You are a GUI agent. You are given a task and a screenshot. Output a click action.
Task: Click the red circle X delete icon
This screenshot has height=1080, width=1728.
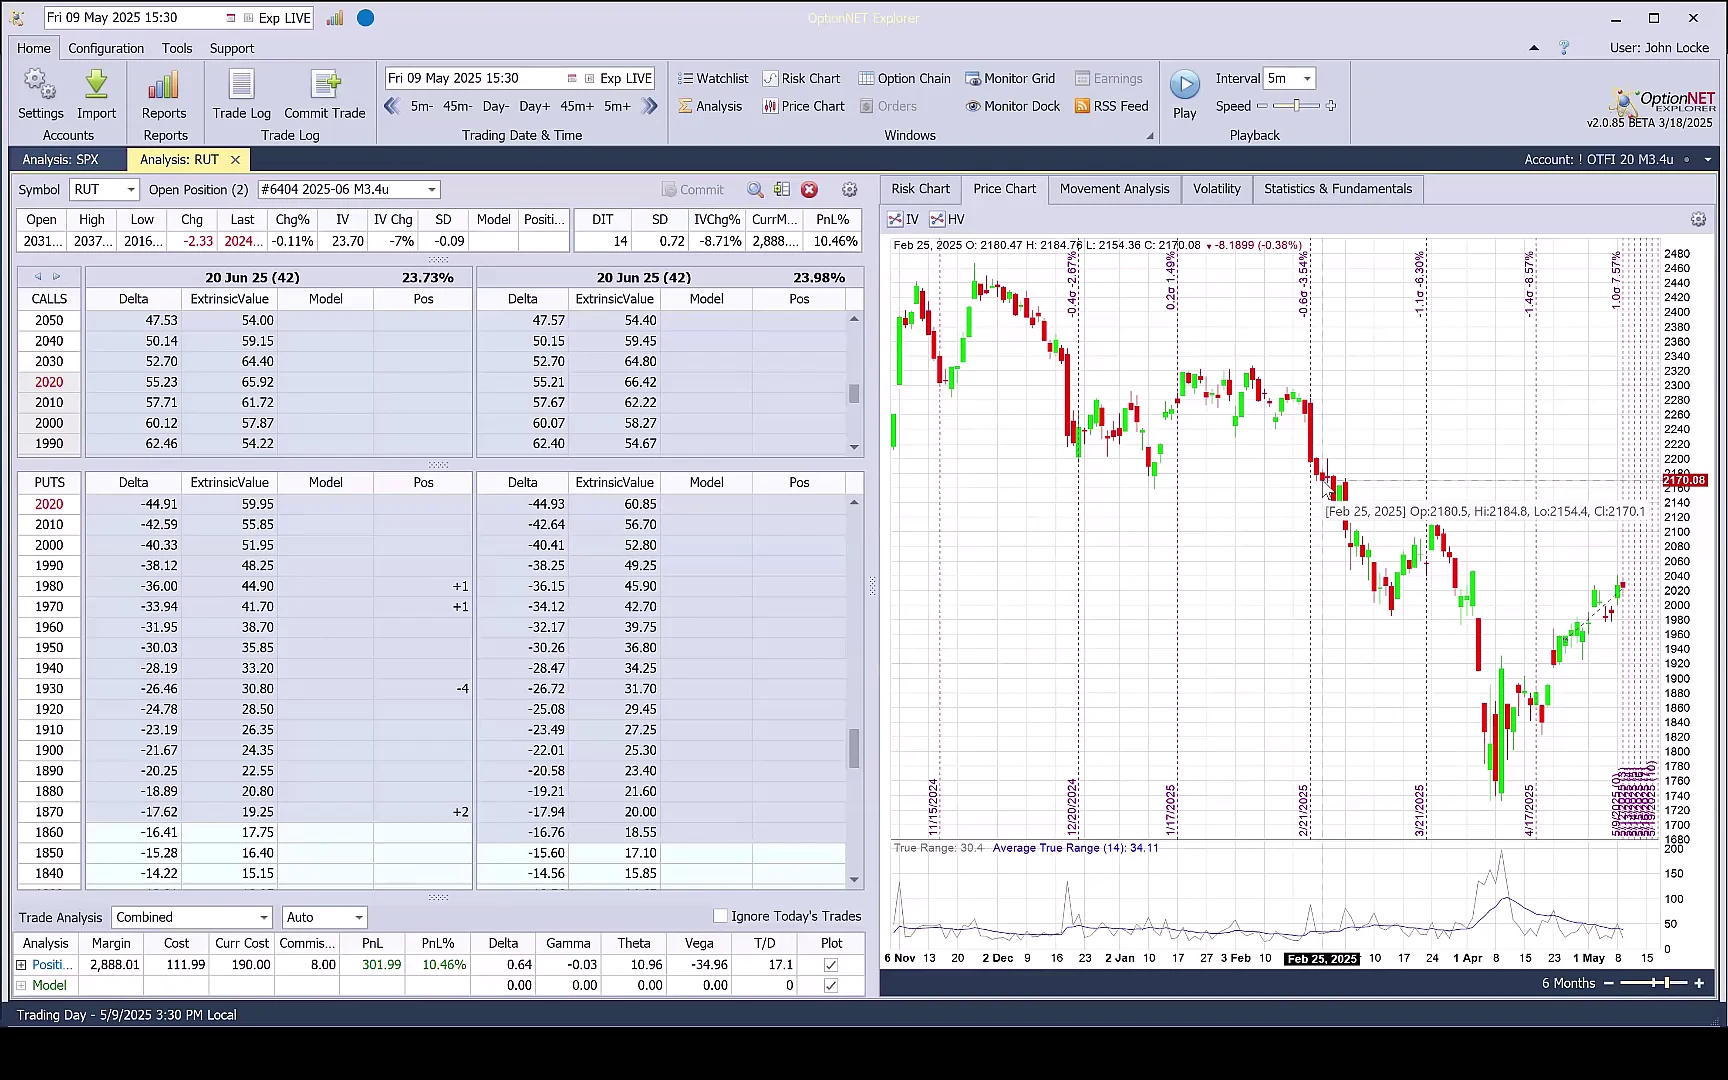(809, 190)
